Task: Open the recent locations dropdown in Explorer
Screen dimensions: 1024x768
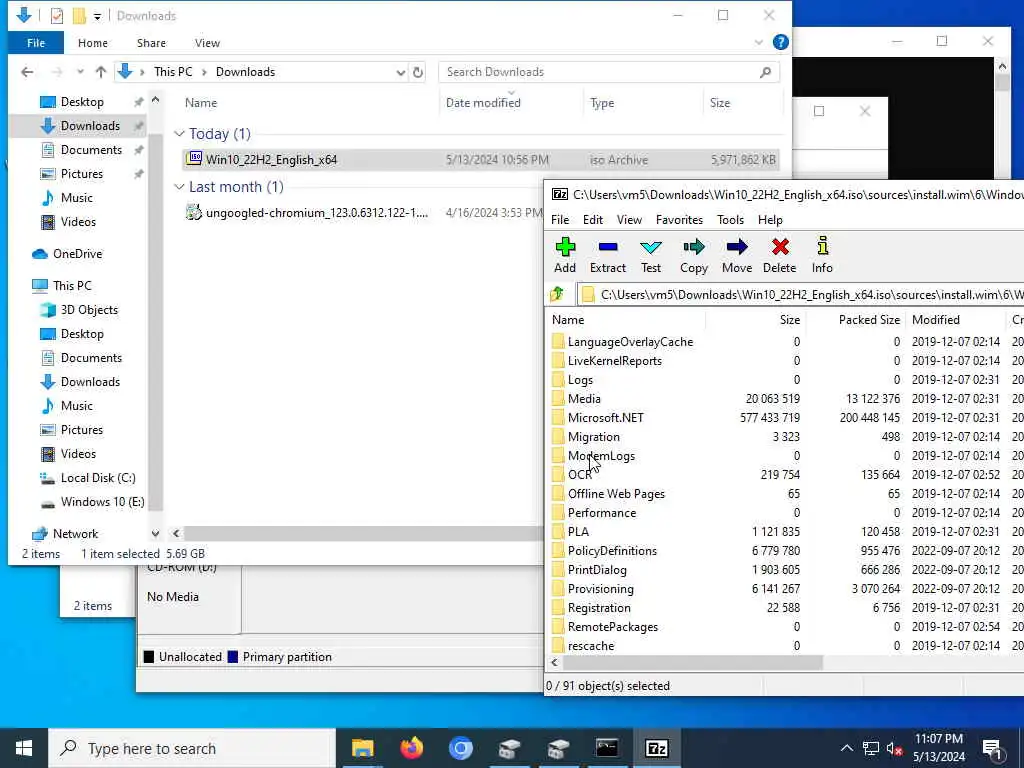Action: coord(80,72)
